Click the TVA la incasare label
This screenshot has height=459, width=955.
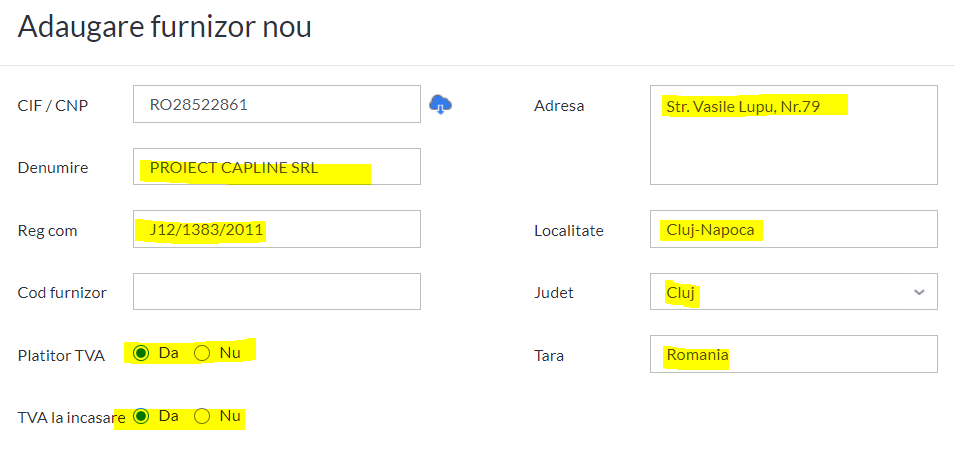(71, 418)
